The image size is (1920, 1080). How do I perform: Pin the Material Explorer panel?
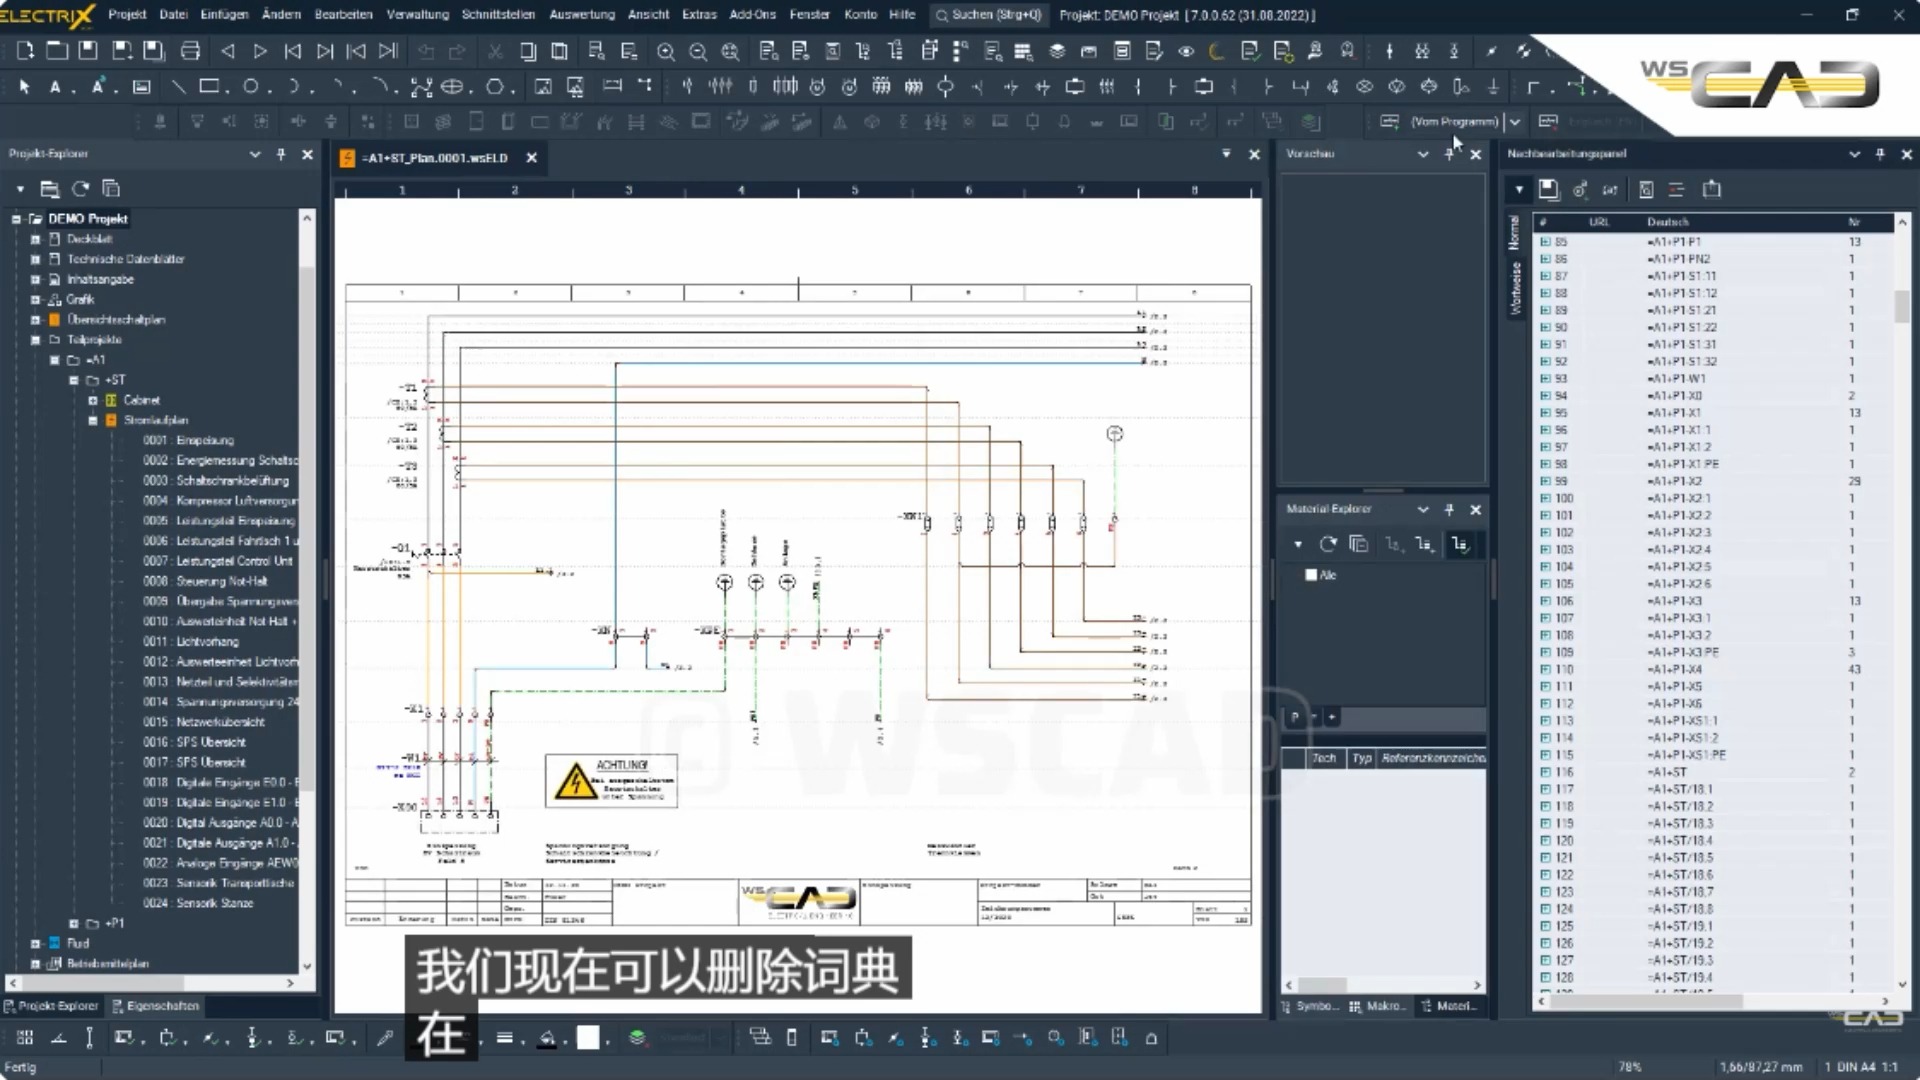(1449, 509)
